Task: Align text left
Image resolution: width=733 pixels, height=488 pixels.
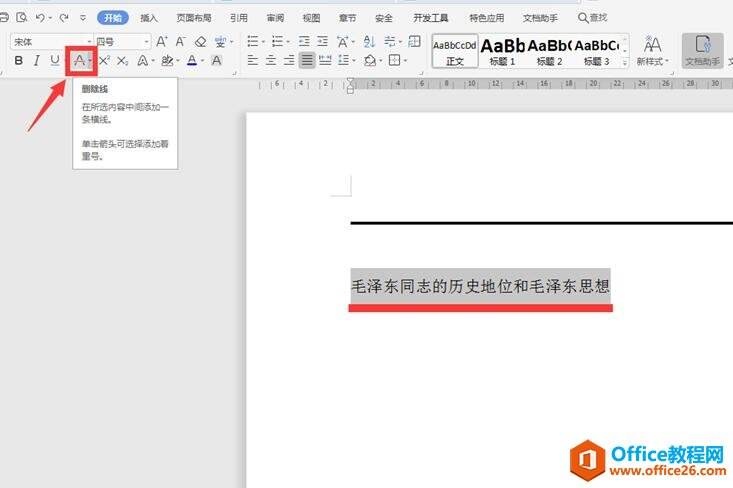Action: 252,60
